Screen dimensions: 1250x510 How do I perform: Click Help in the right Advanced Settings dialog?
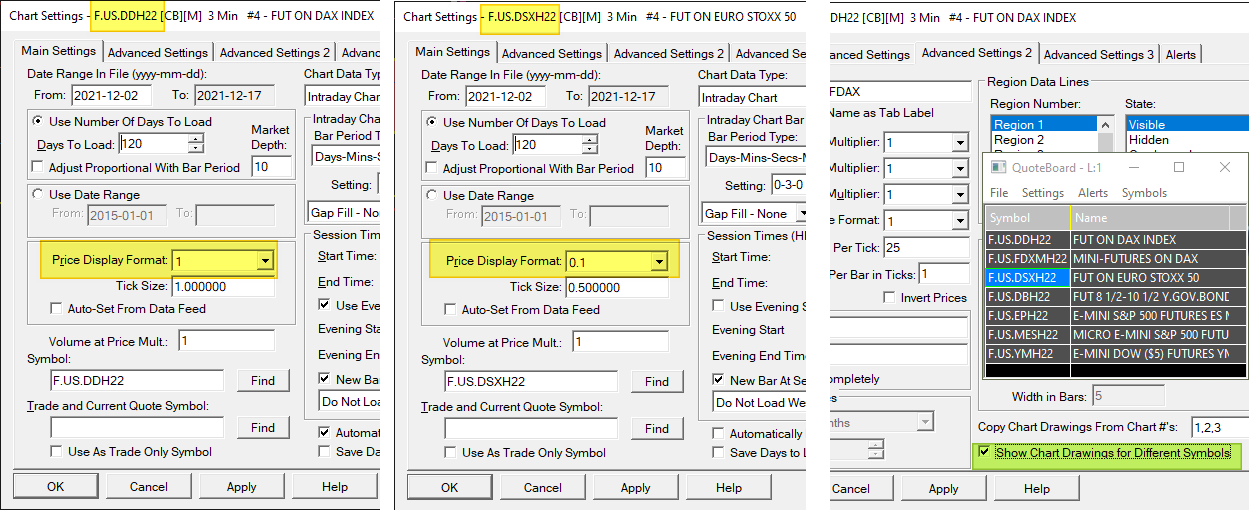tap(1037, 488)
